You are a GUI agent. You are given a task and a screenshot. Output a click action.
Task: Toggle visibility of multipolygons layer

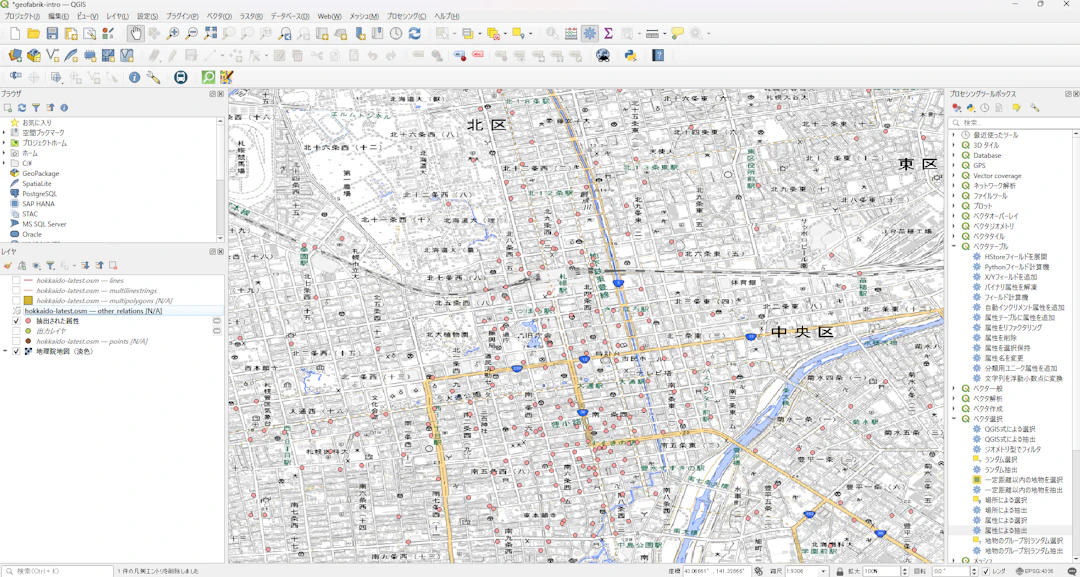17,301
